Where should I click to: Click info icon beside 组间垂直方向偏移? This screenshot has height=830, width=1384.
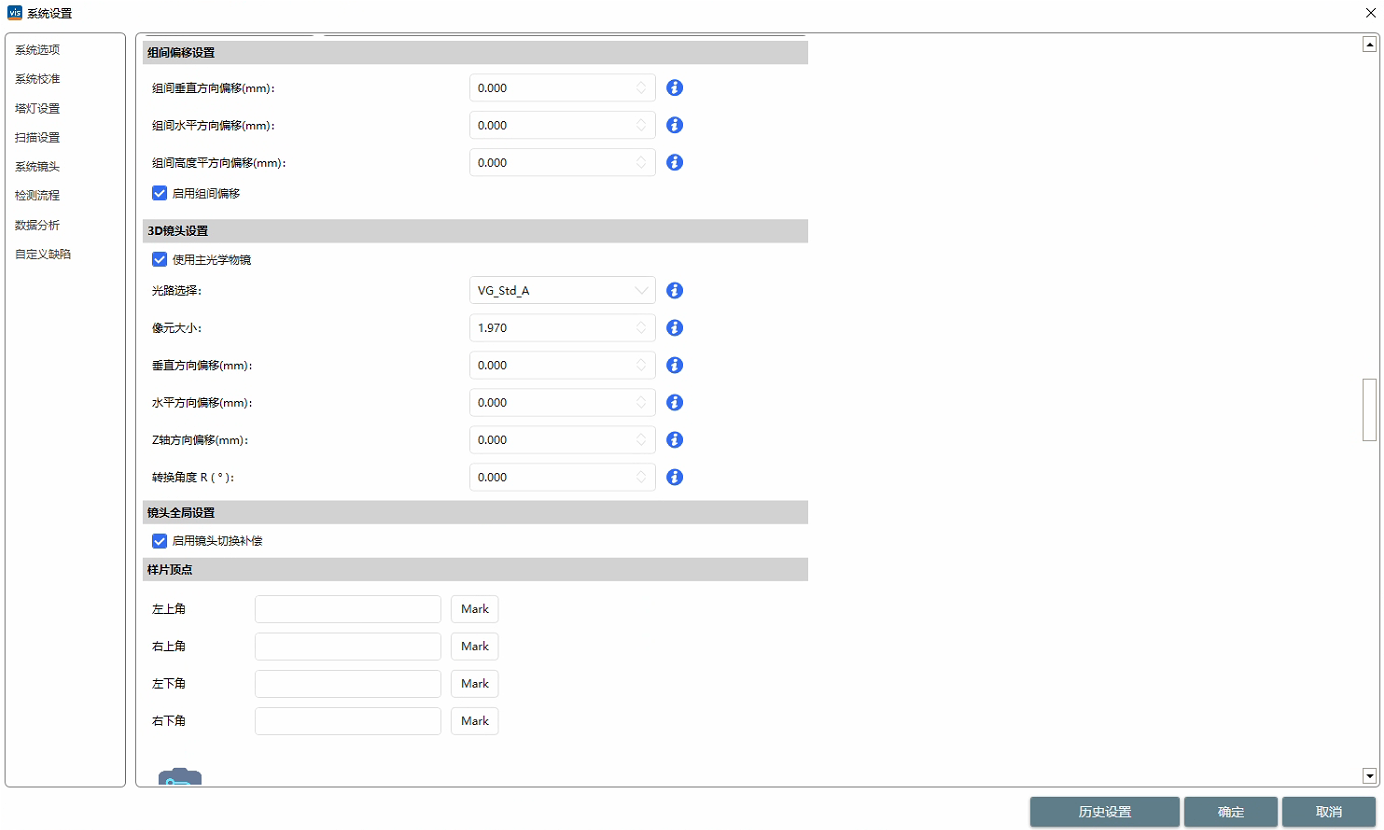click(x=674, y=88)
